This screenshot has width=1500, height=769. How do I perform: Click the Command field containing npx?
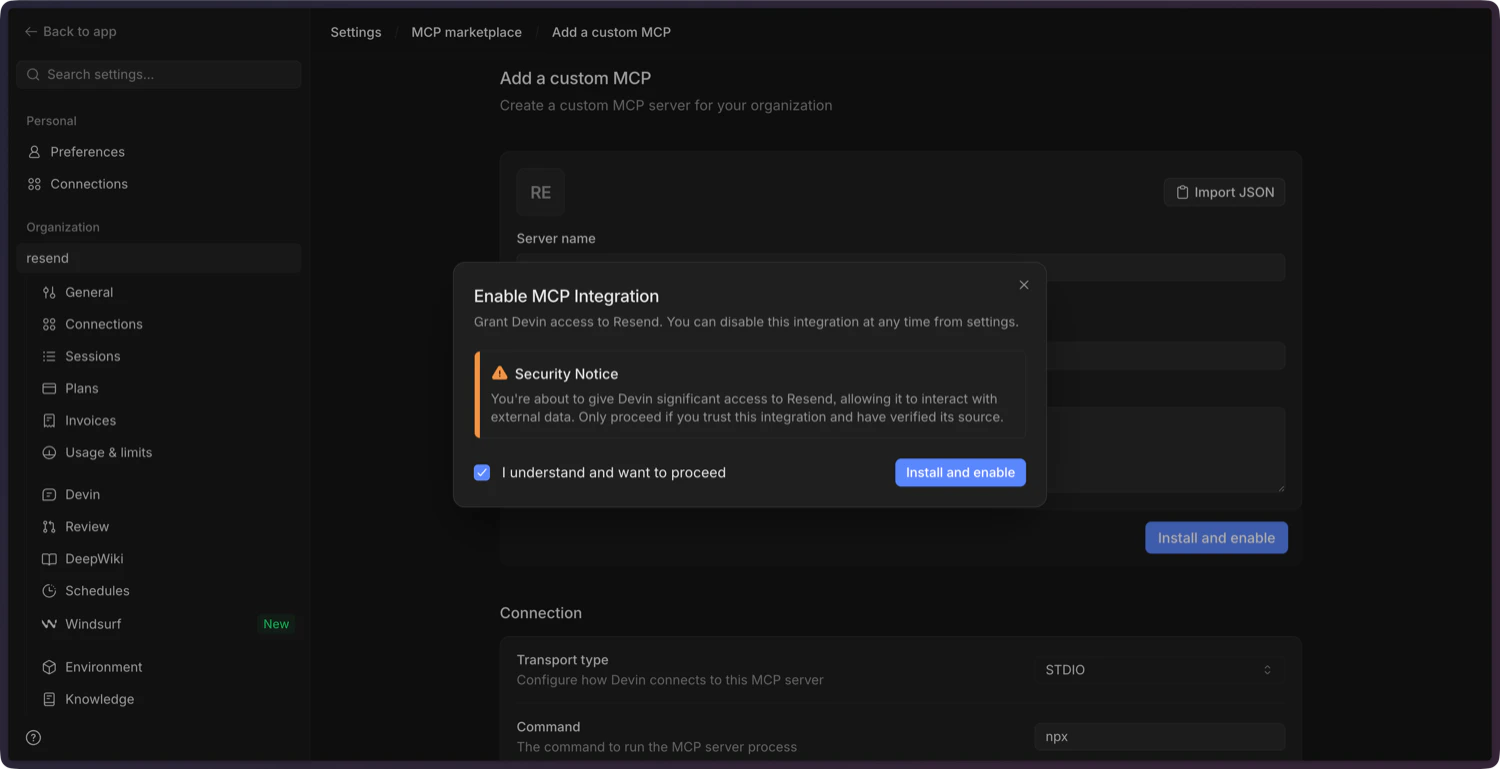1159,737
